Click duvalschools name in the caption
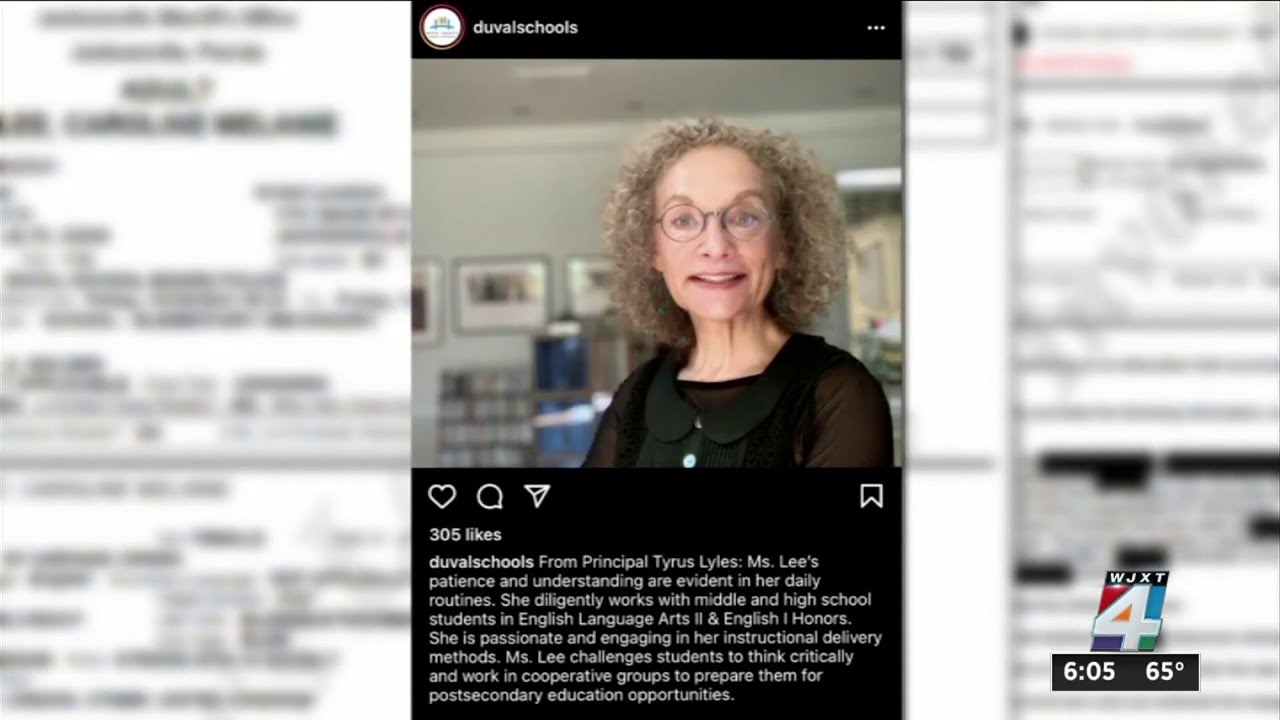 [x=482, y=562]
